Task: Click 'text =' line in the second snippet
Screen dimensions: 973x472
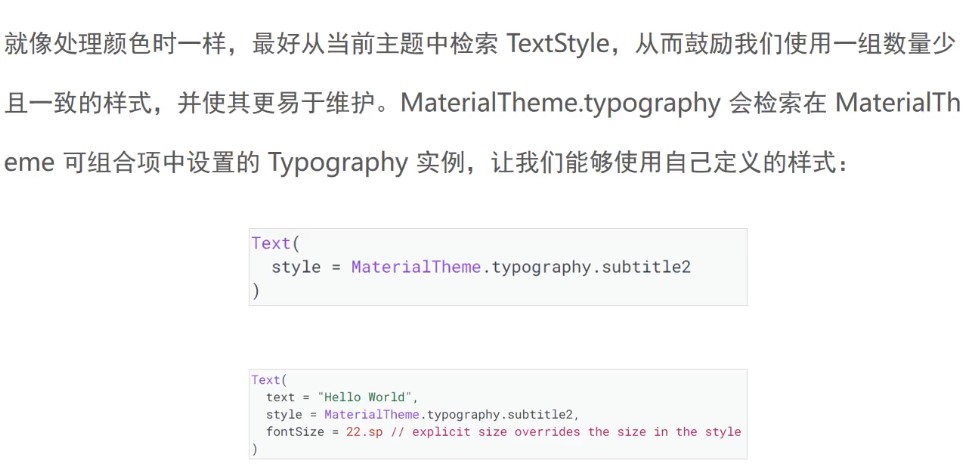Action: point(343,398)
